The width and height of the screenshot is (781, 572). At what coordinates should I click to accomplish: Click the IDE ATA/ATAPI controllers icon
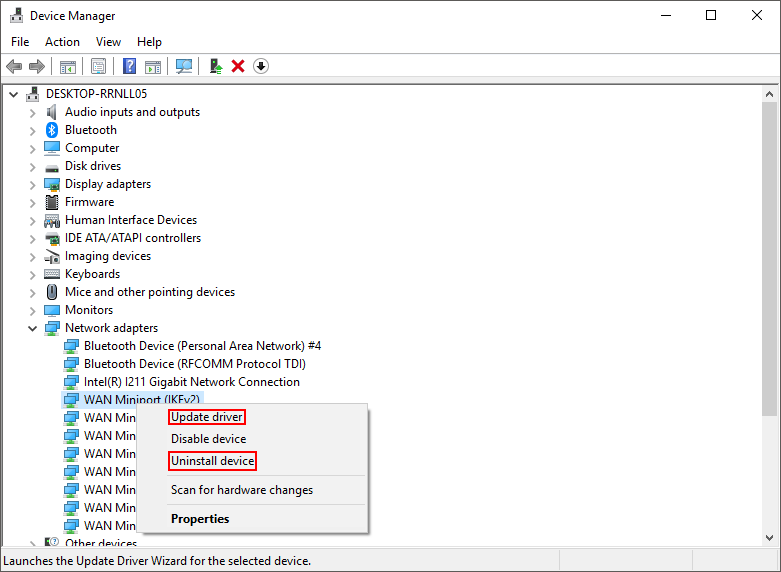point(52,238)
